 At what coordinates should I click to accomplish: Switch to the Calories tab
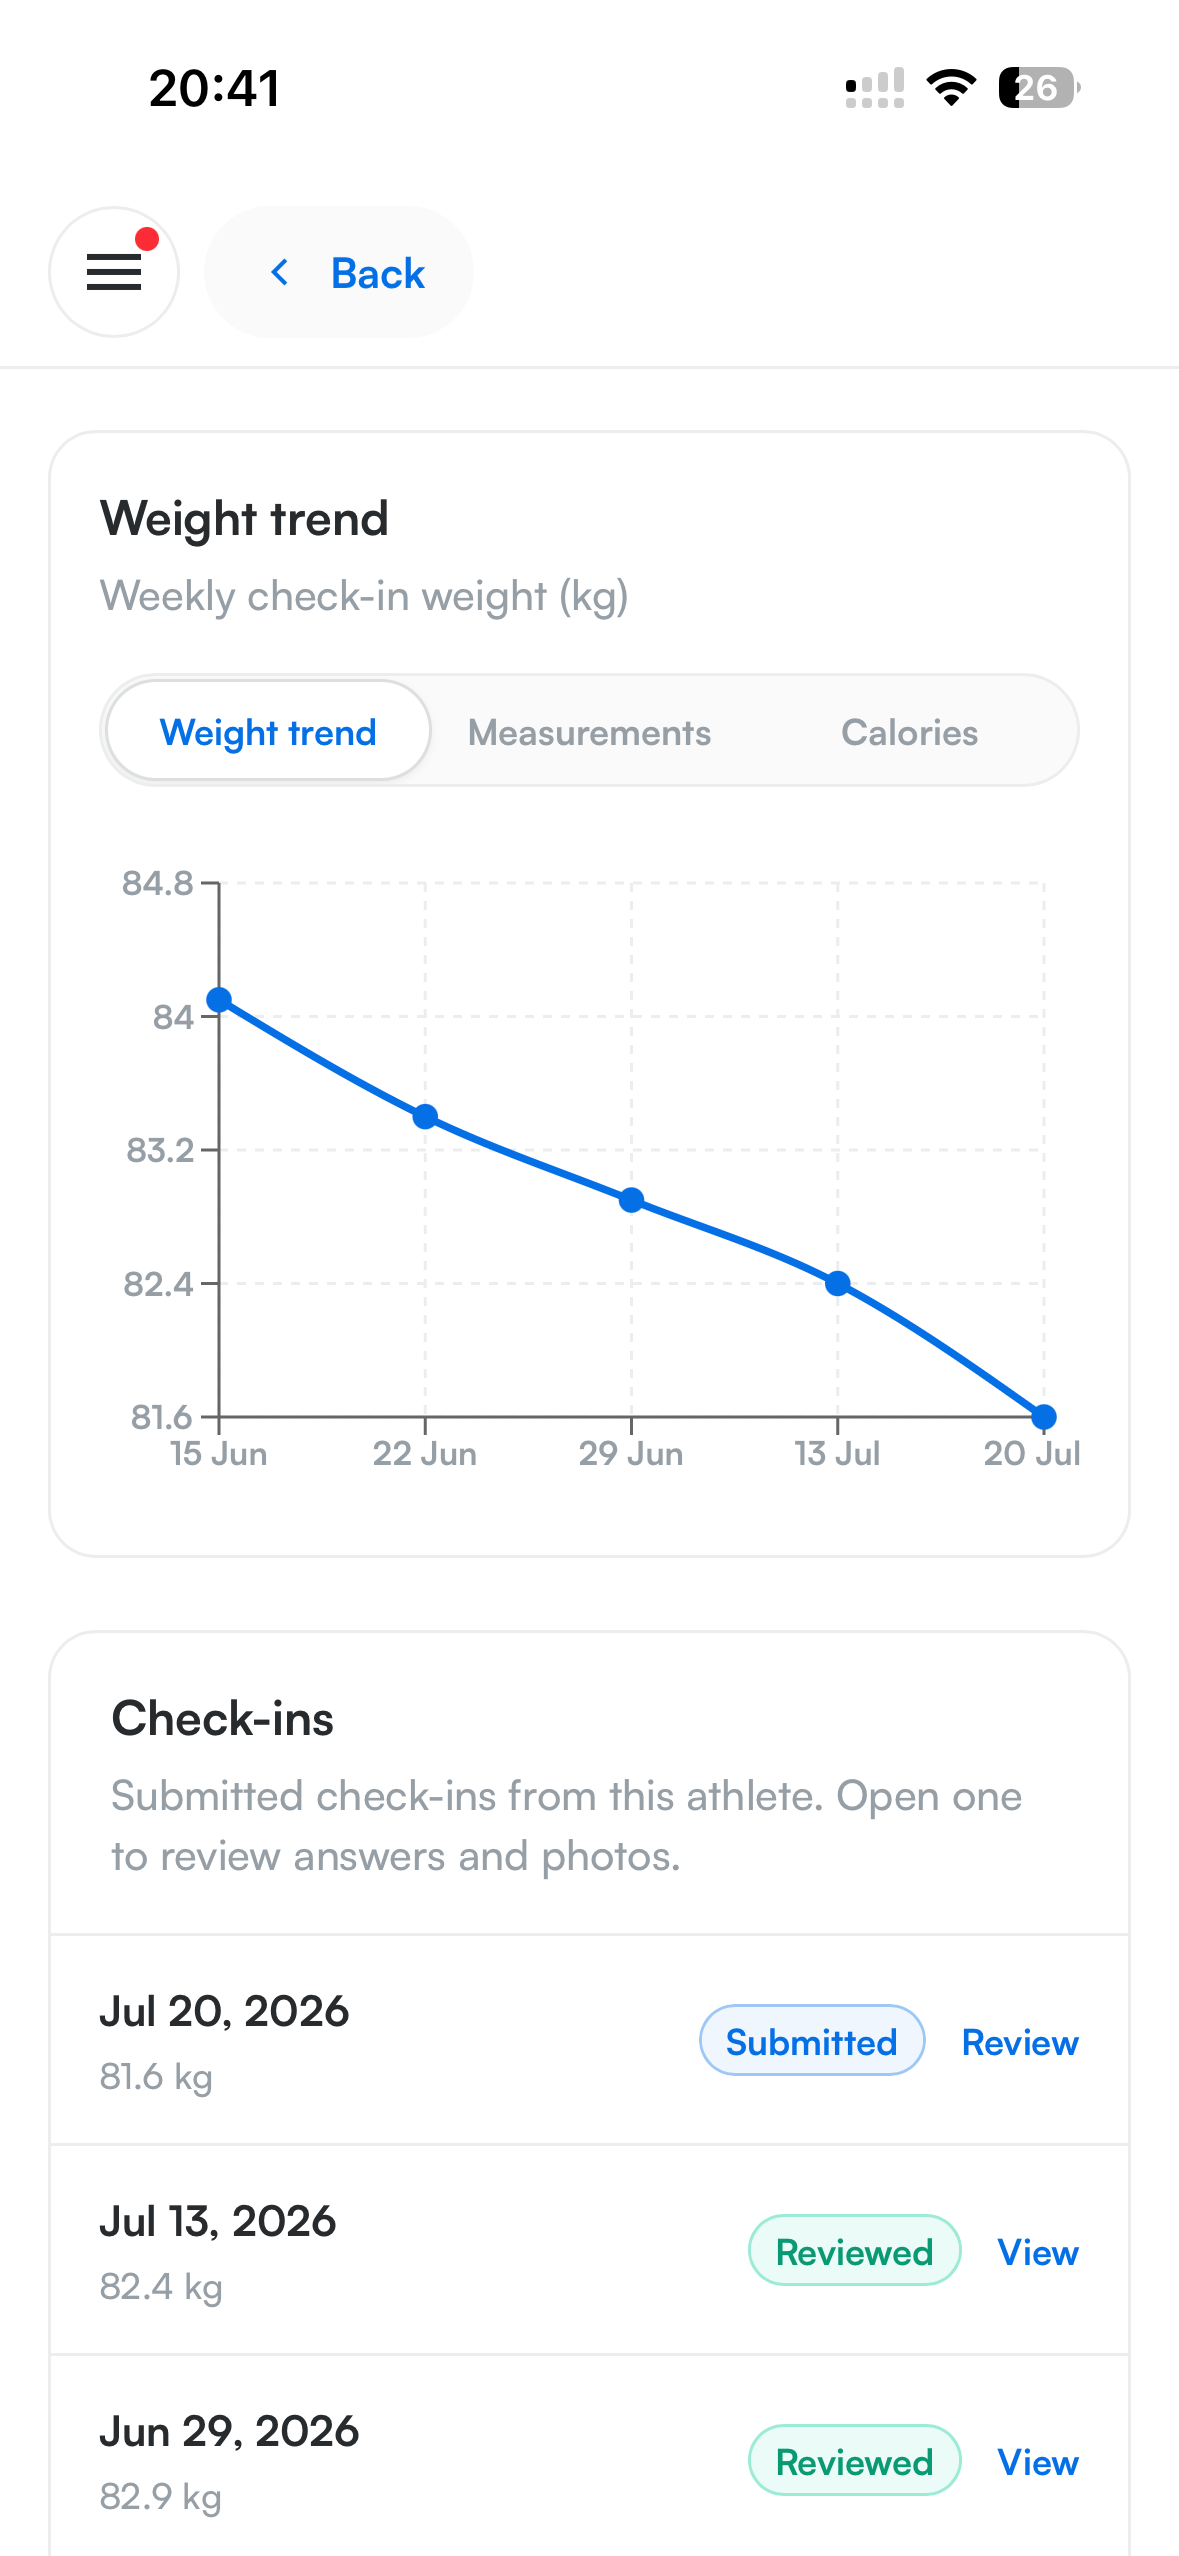[909, 732]
